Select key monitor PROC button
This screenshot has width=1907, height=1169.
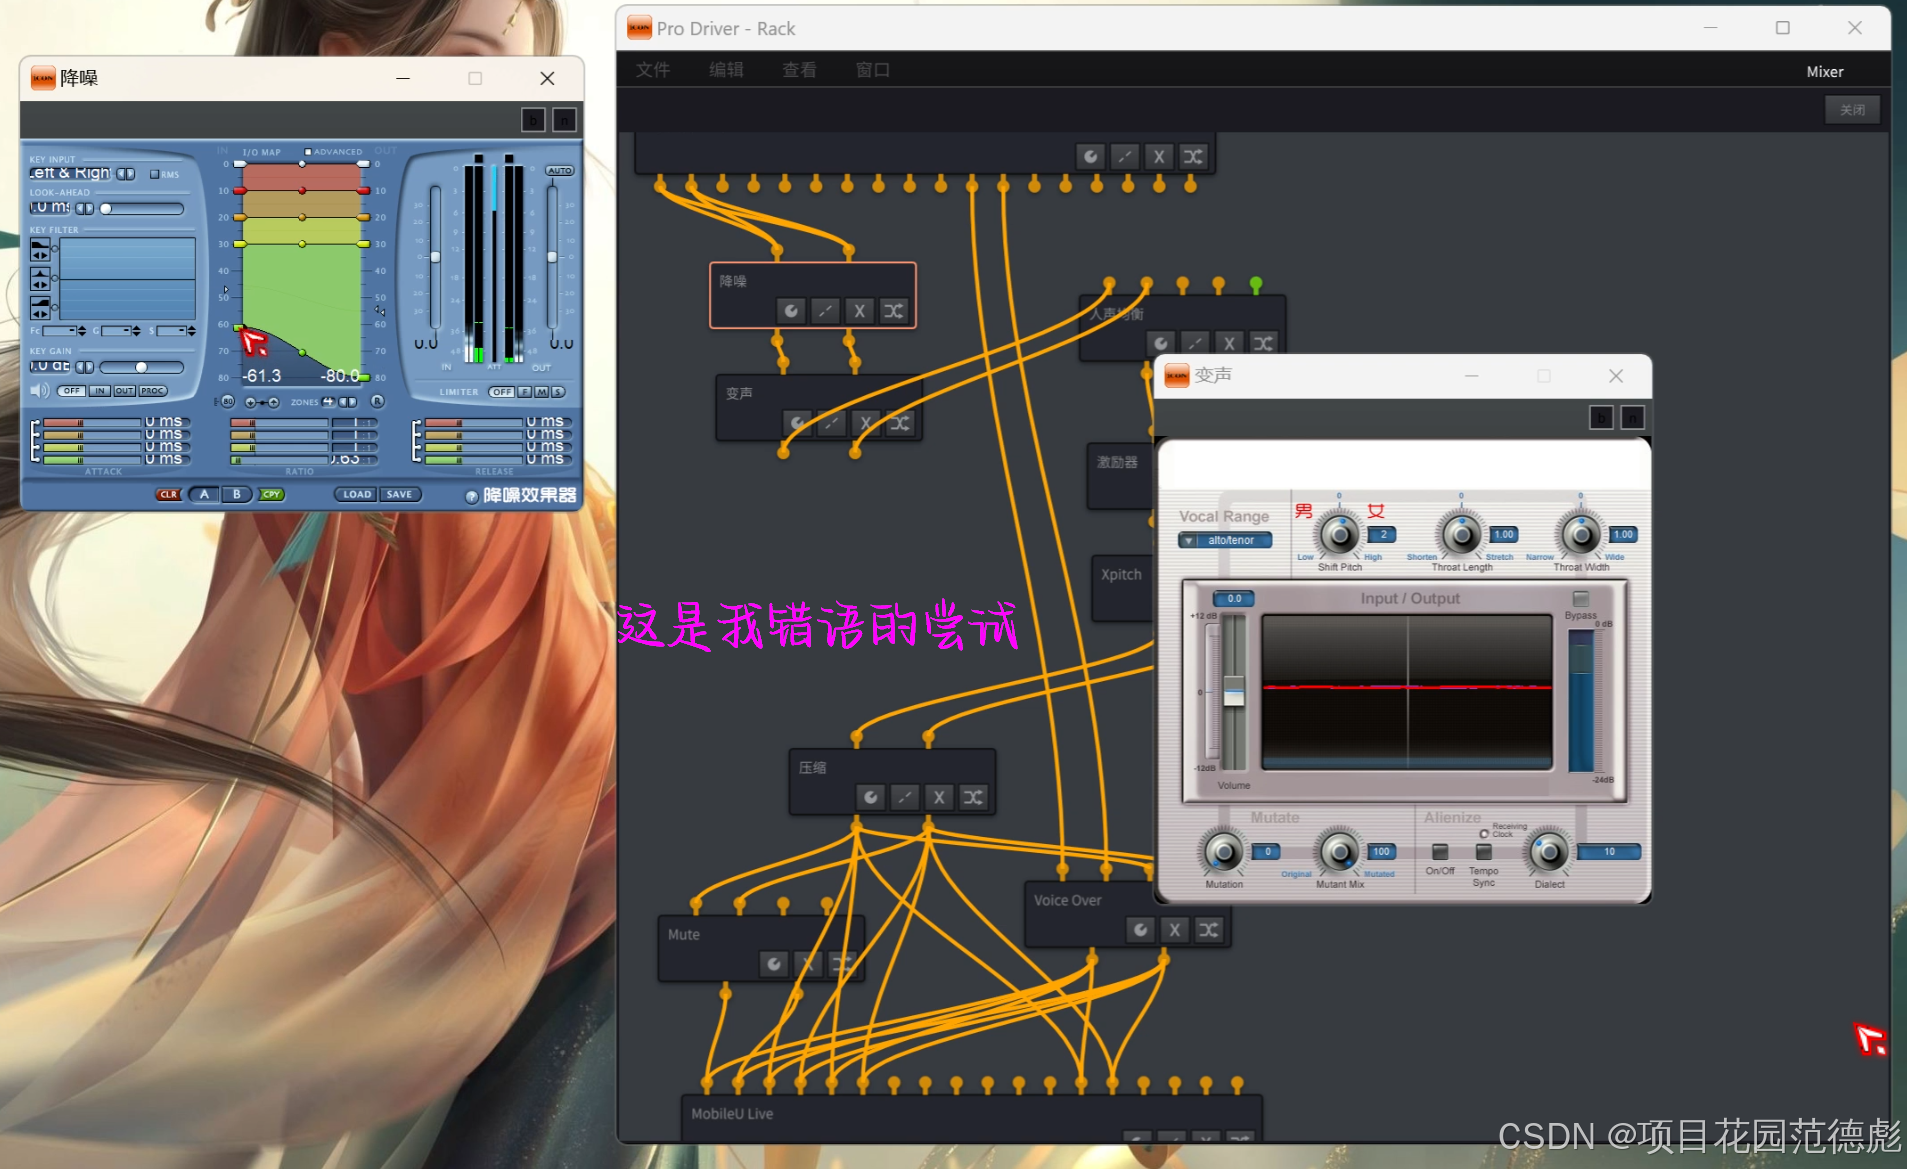pos(153,391)
